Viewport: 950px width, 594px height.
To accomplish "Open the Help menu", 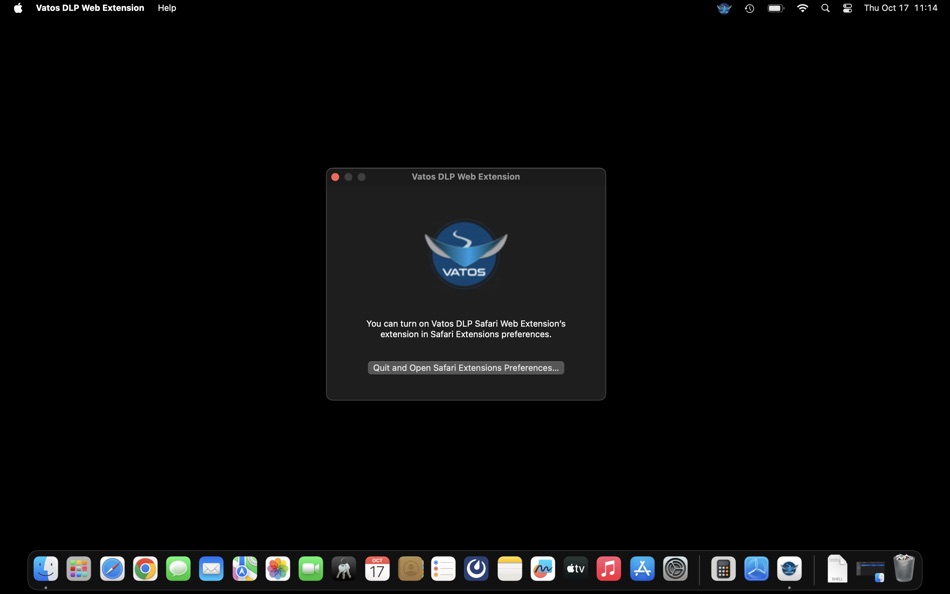I will [167, 8].
